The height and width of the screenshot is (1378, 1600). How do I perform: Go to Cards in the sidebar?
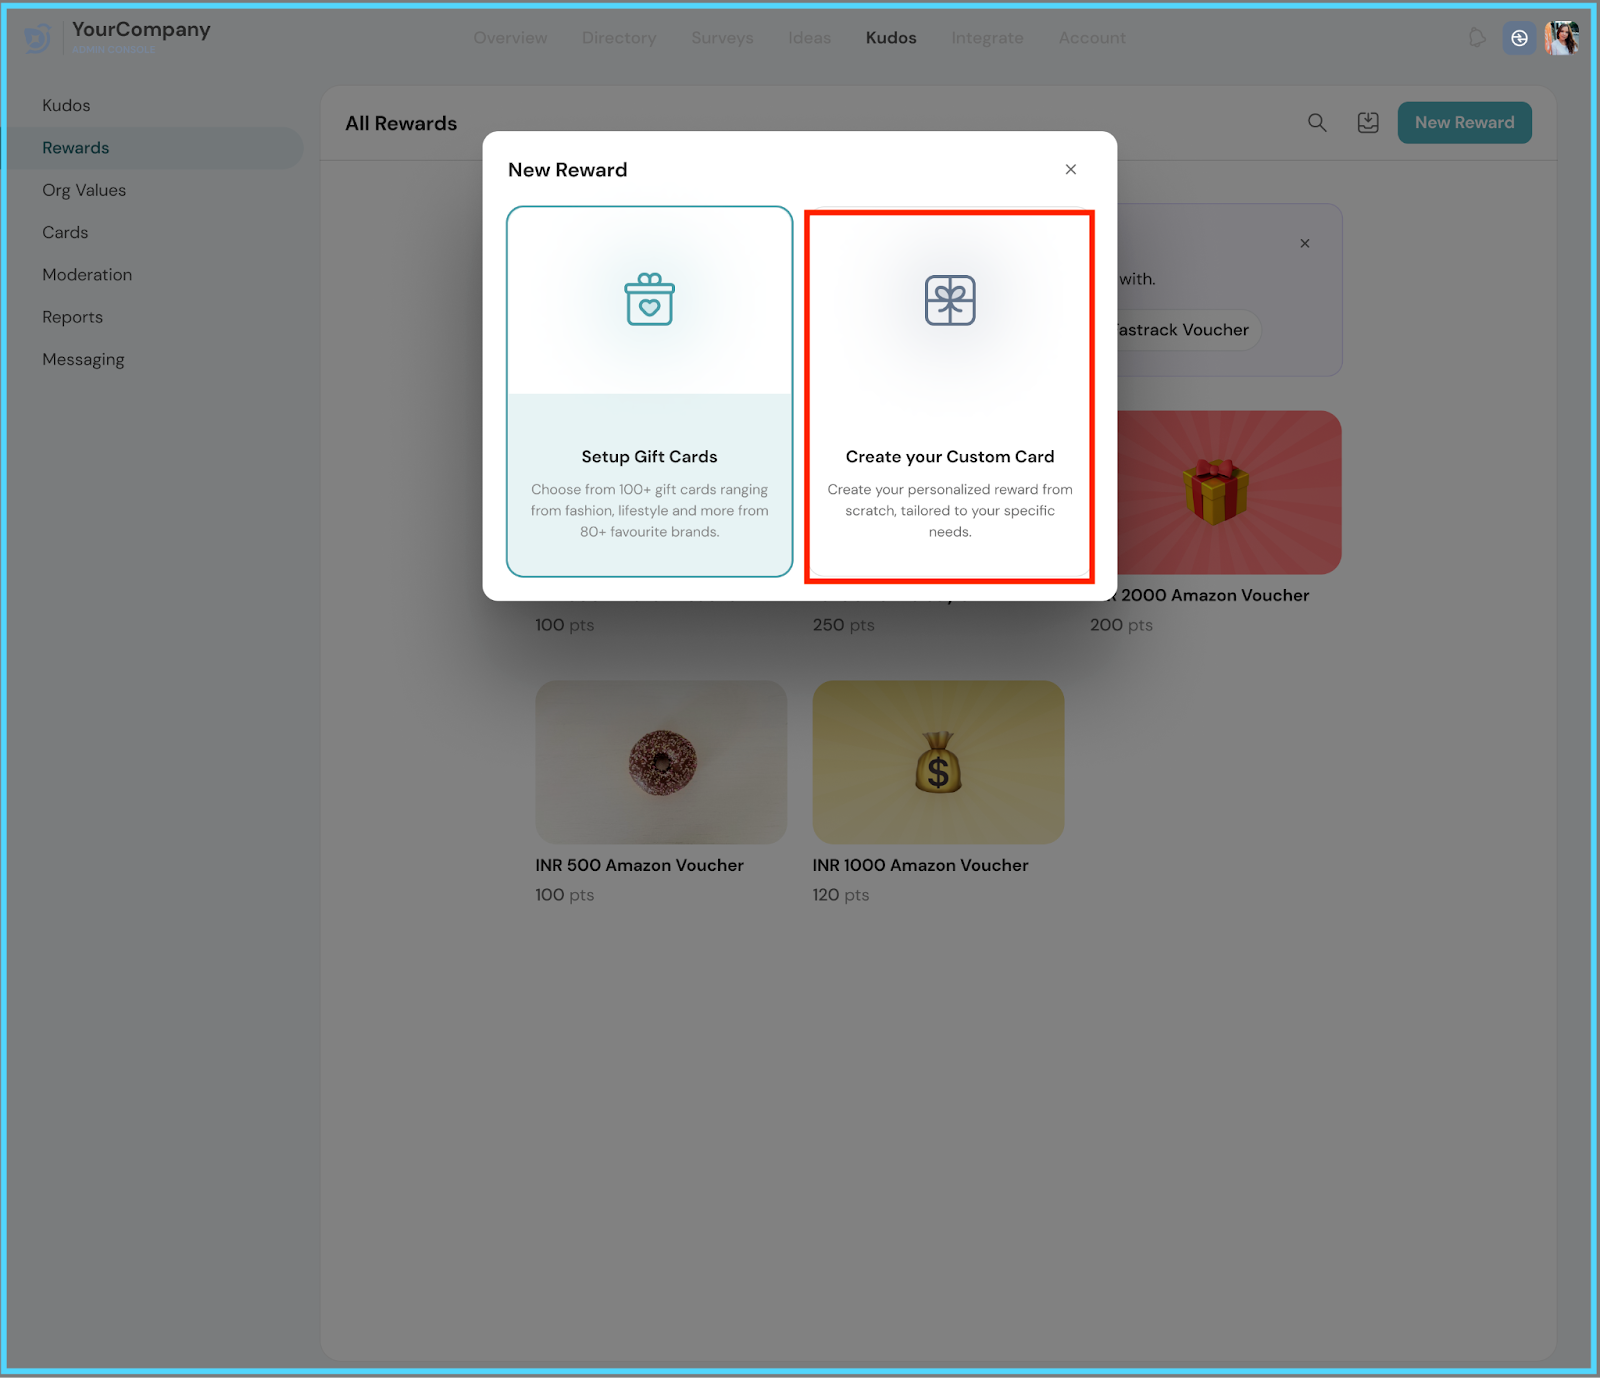click(65, 232)
